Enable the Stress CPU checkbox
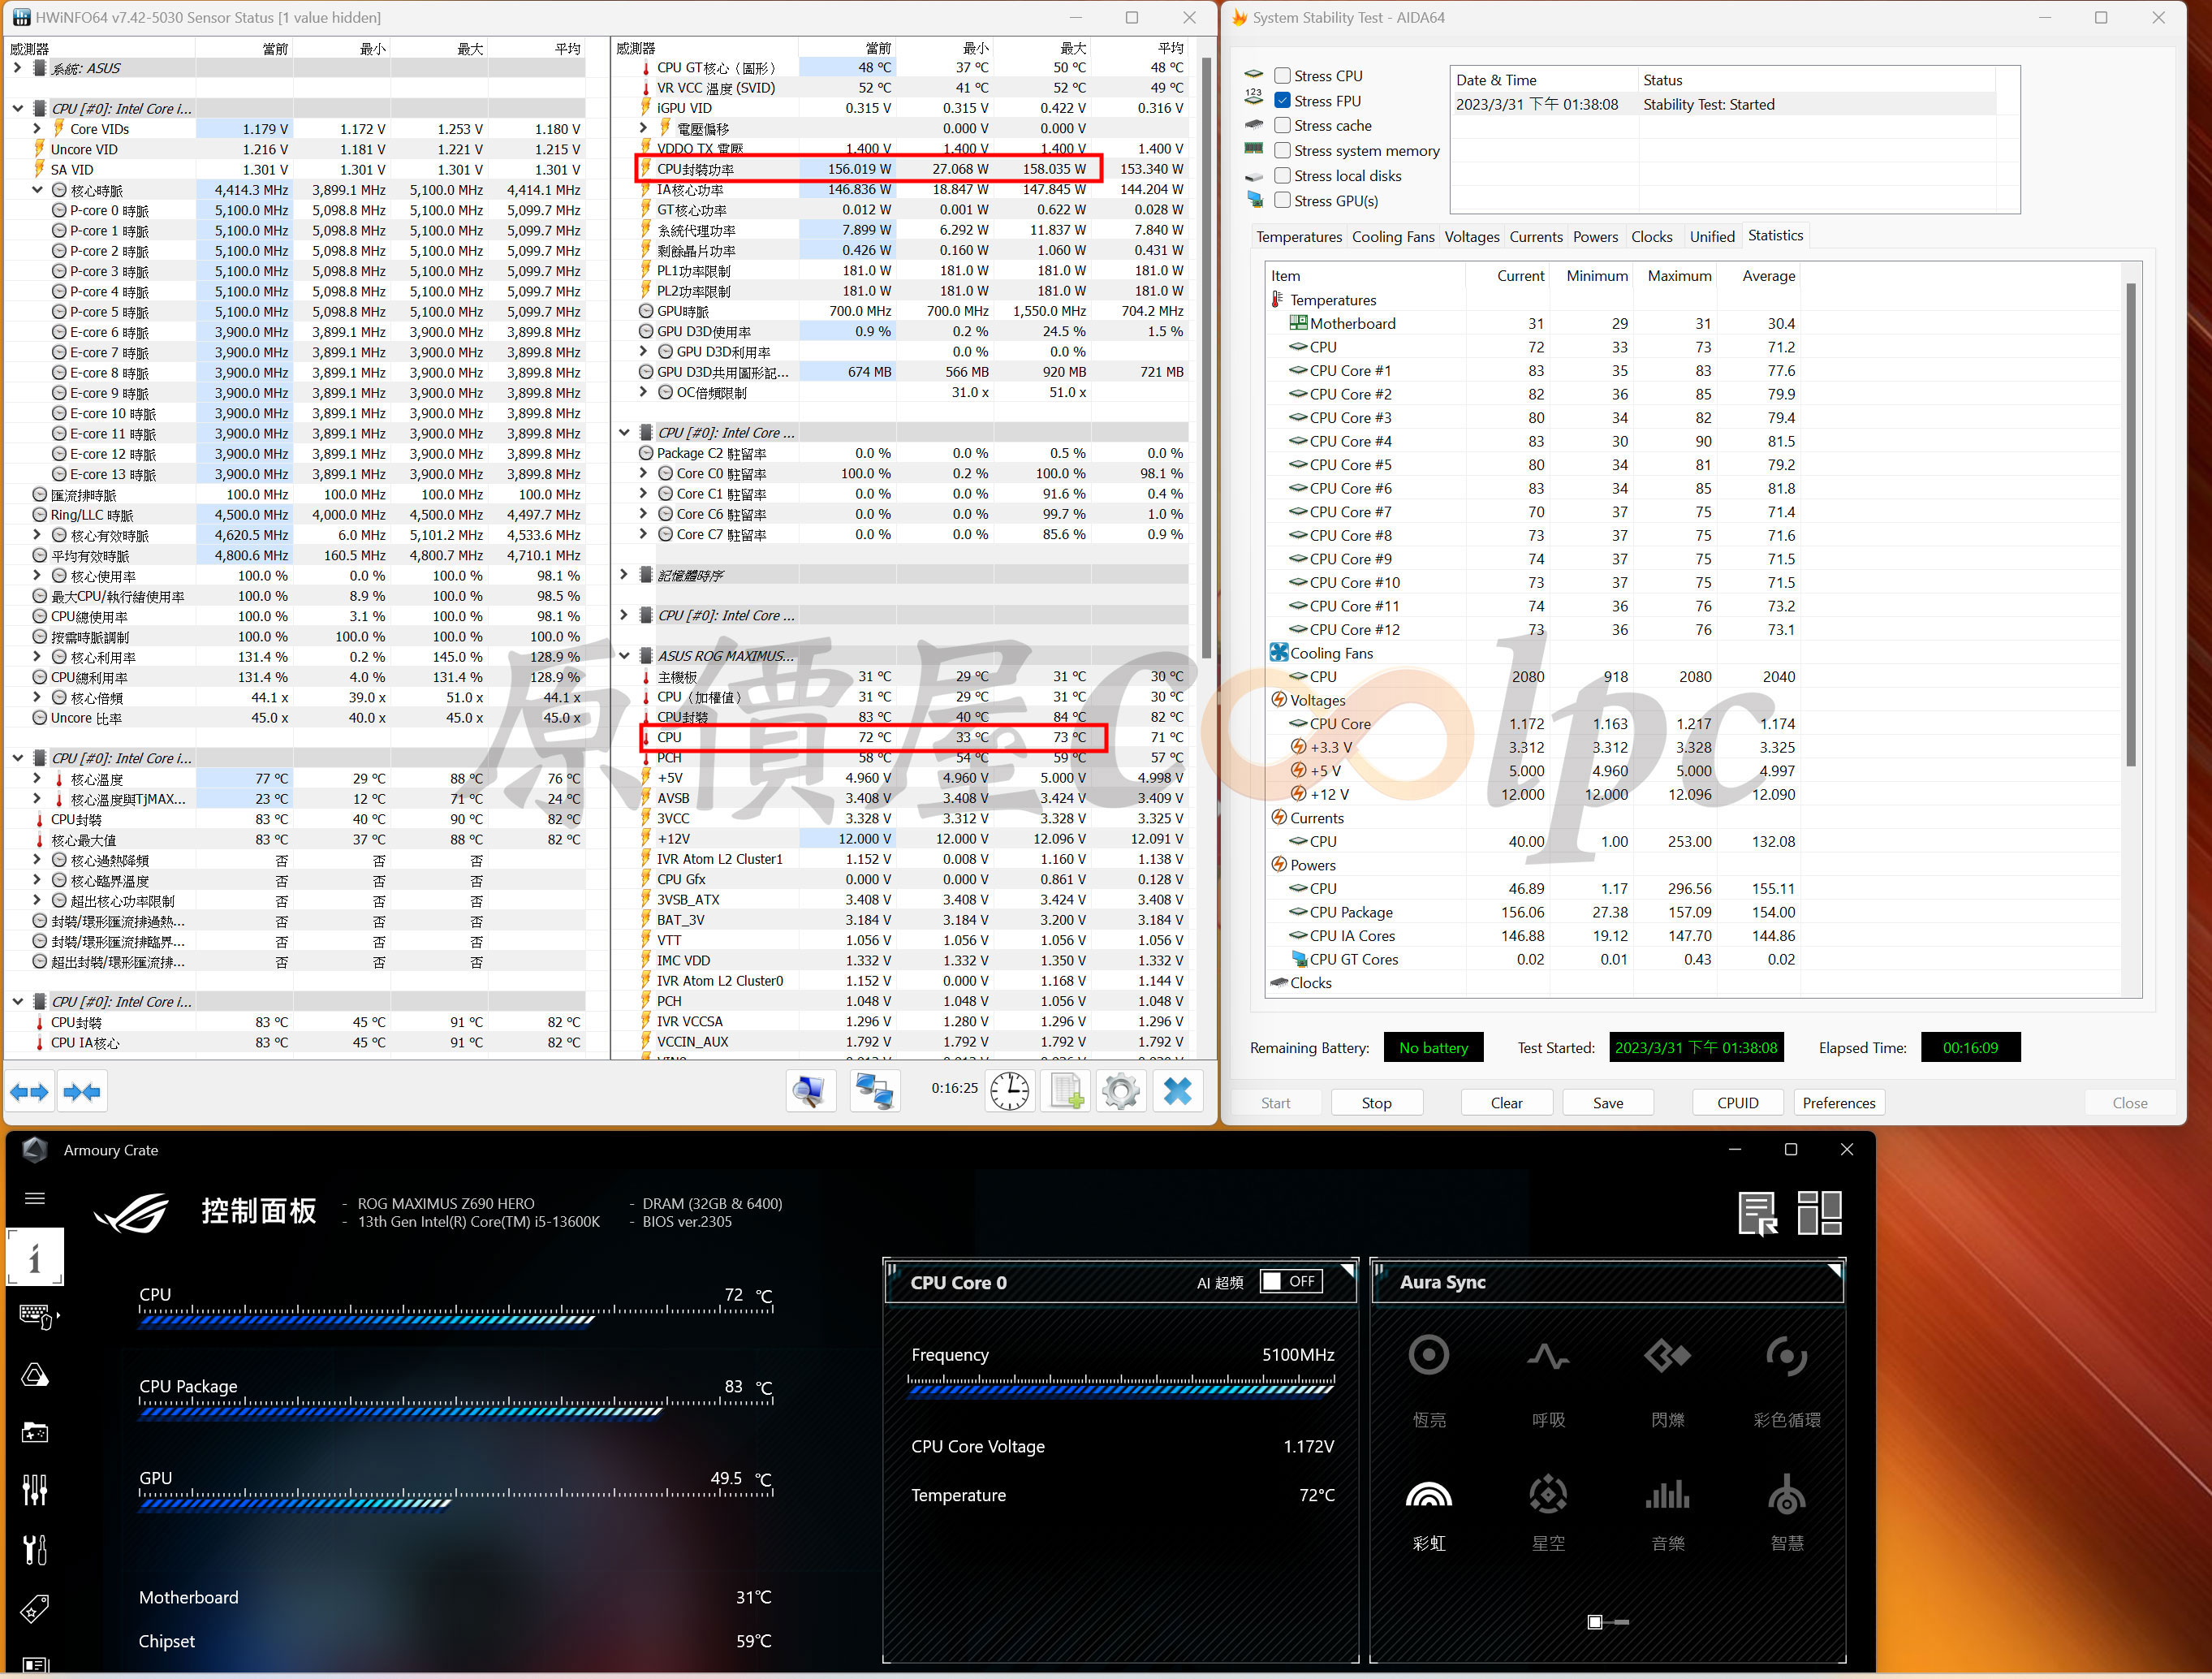Viewport: 2212px width, 1679px height. tap(1282, 76)
